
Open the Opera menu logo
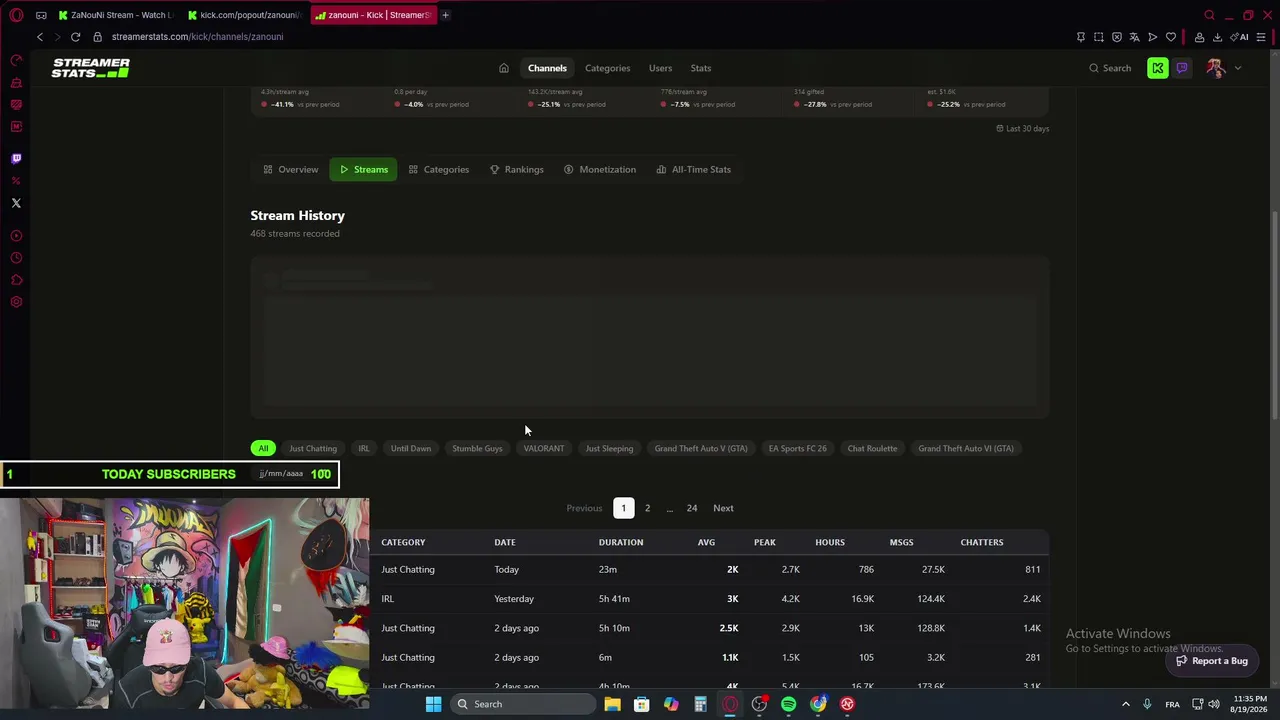pos(16,15)
